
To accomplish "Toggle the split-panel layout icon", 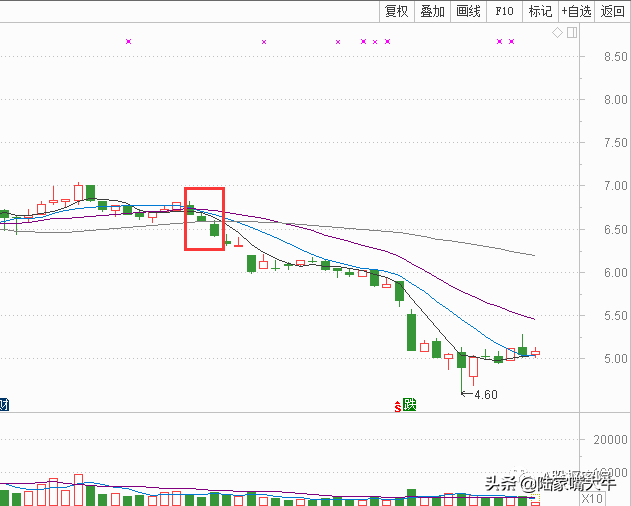I will tap(572, 33).
